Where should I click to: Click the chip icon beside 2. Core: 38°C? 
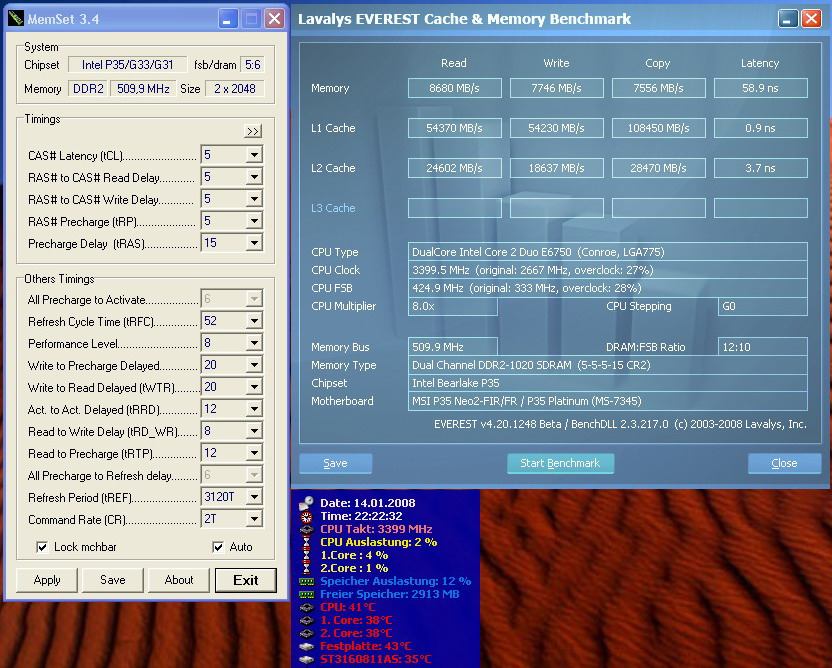click(306, 634)
